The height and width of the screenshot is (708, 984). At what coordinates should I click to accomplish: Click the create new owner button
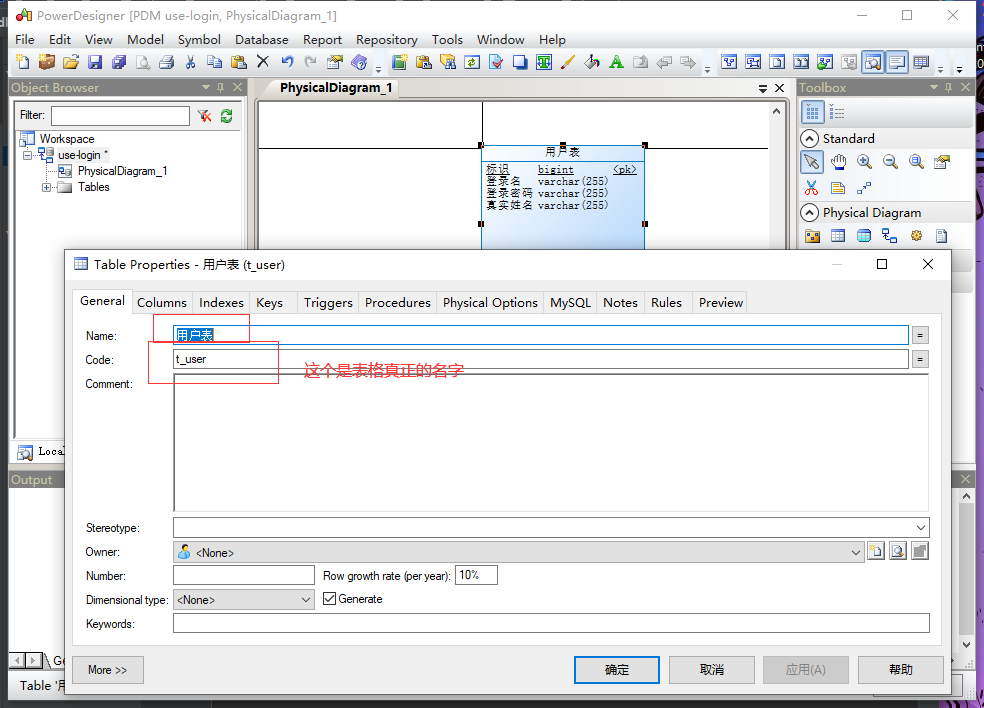876,551
